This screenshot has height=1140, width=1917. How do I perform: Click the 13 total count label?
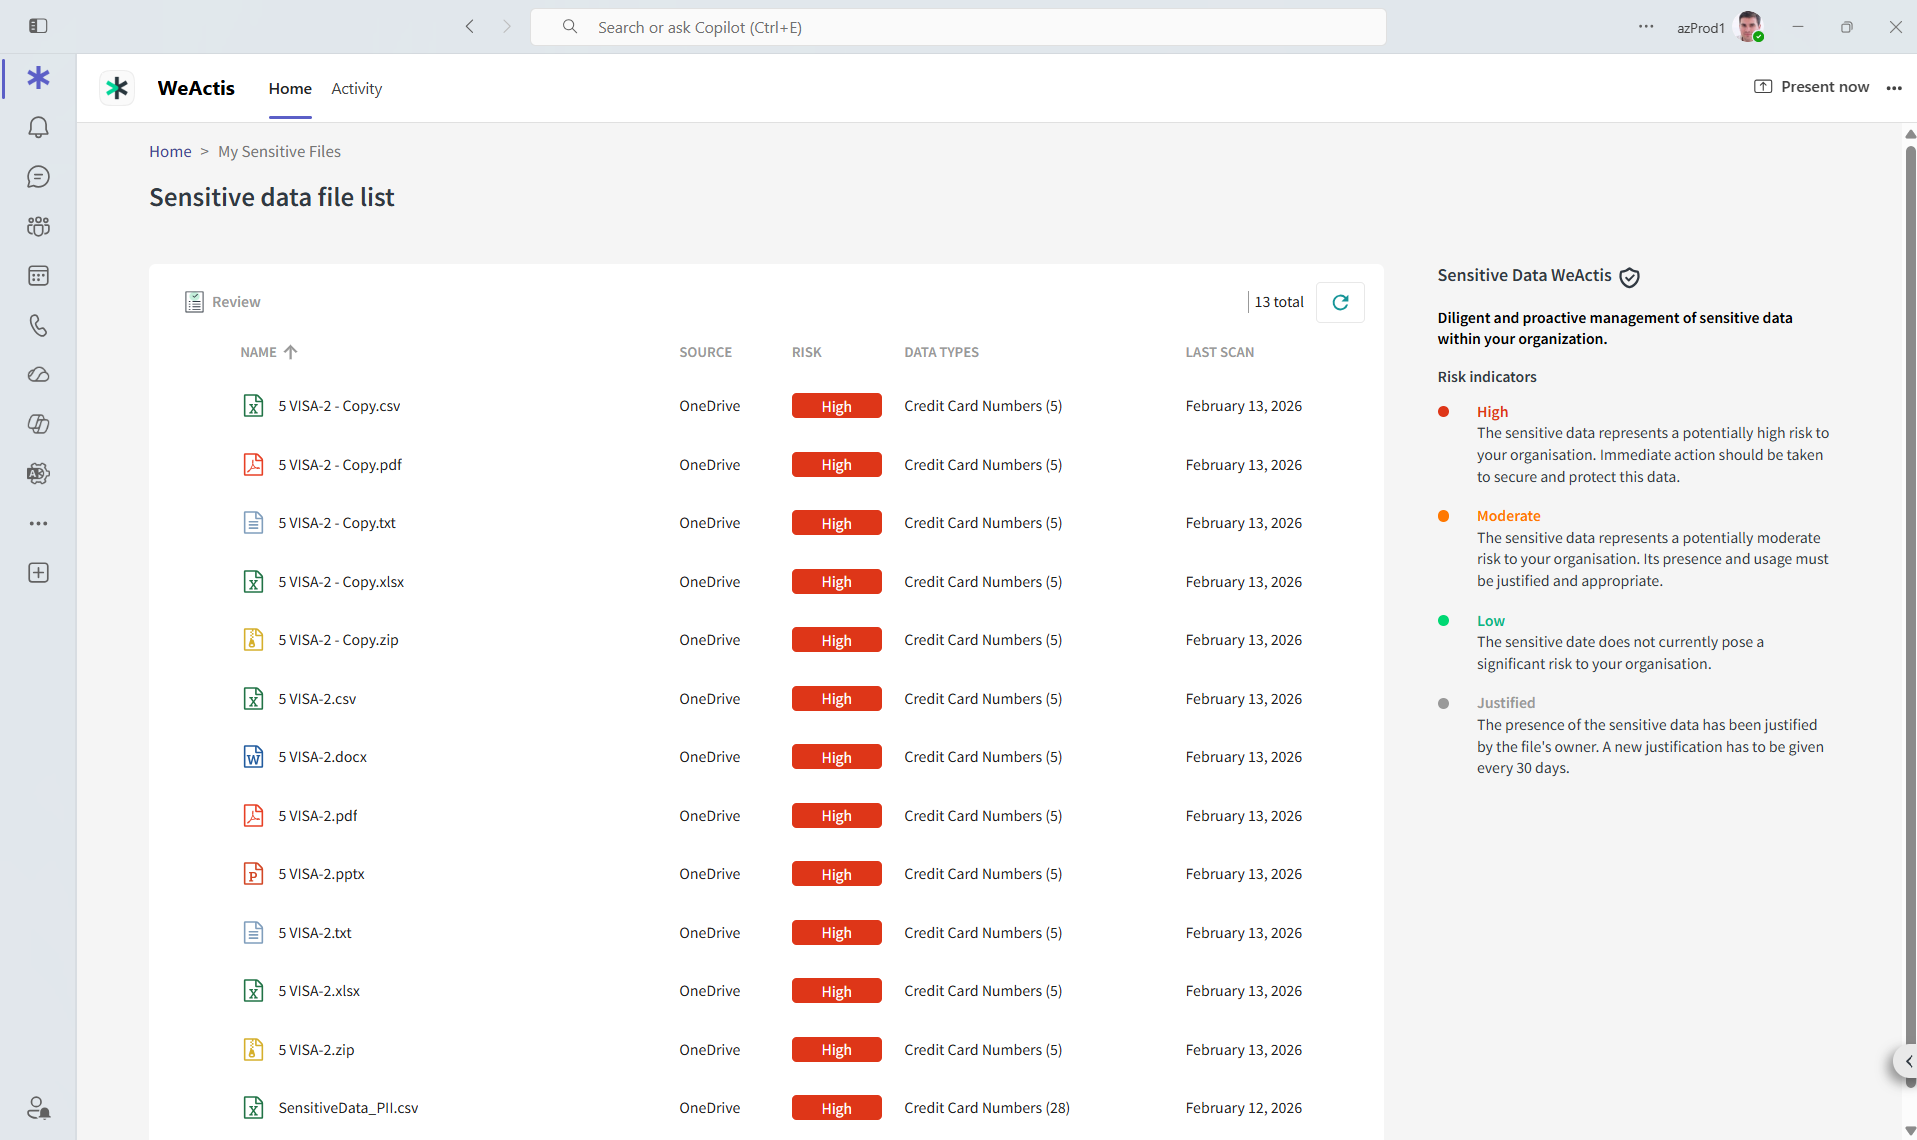1279,302
